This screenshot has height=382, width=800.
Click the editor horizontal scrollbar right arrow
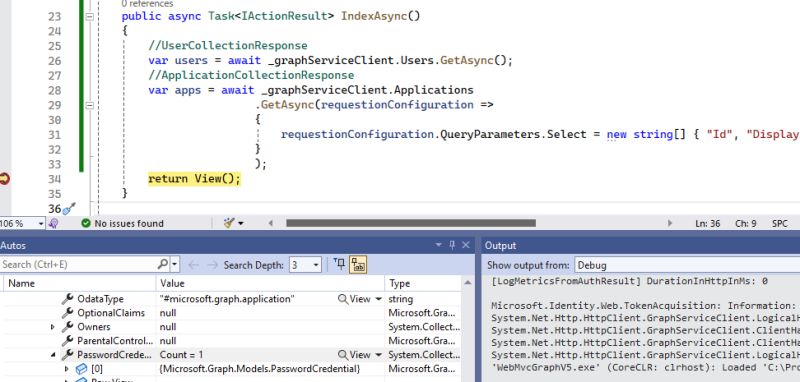(670, 223)
